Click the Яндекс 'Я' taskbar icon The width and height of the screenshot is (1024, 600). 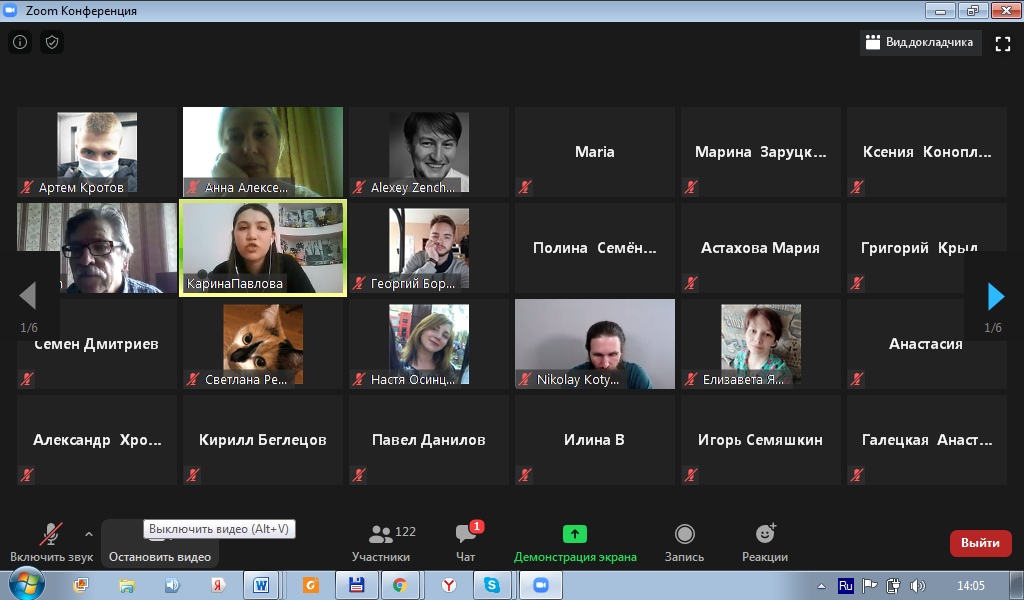click(218, 585)
